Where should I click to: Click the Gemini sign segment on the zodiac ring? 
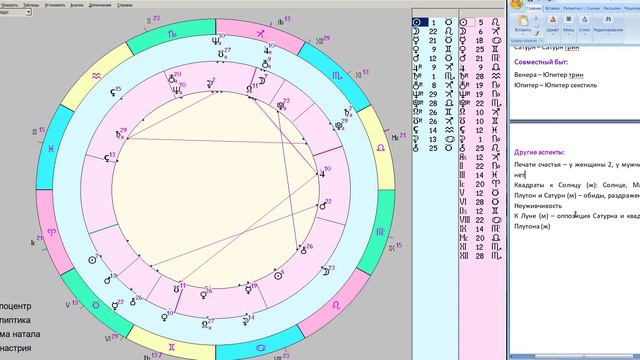172,347
